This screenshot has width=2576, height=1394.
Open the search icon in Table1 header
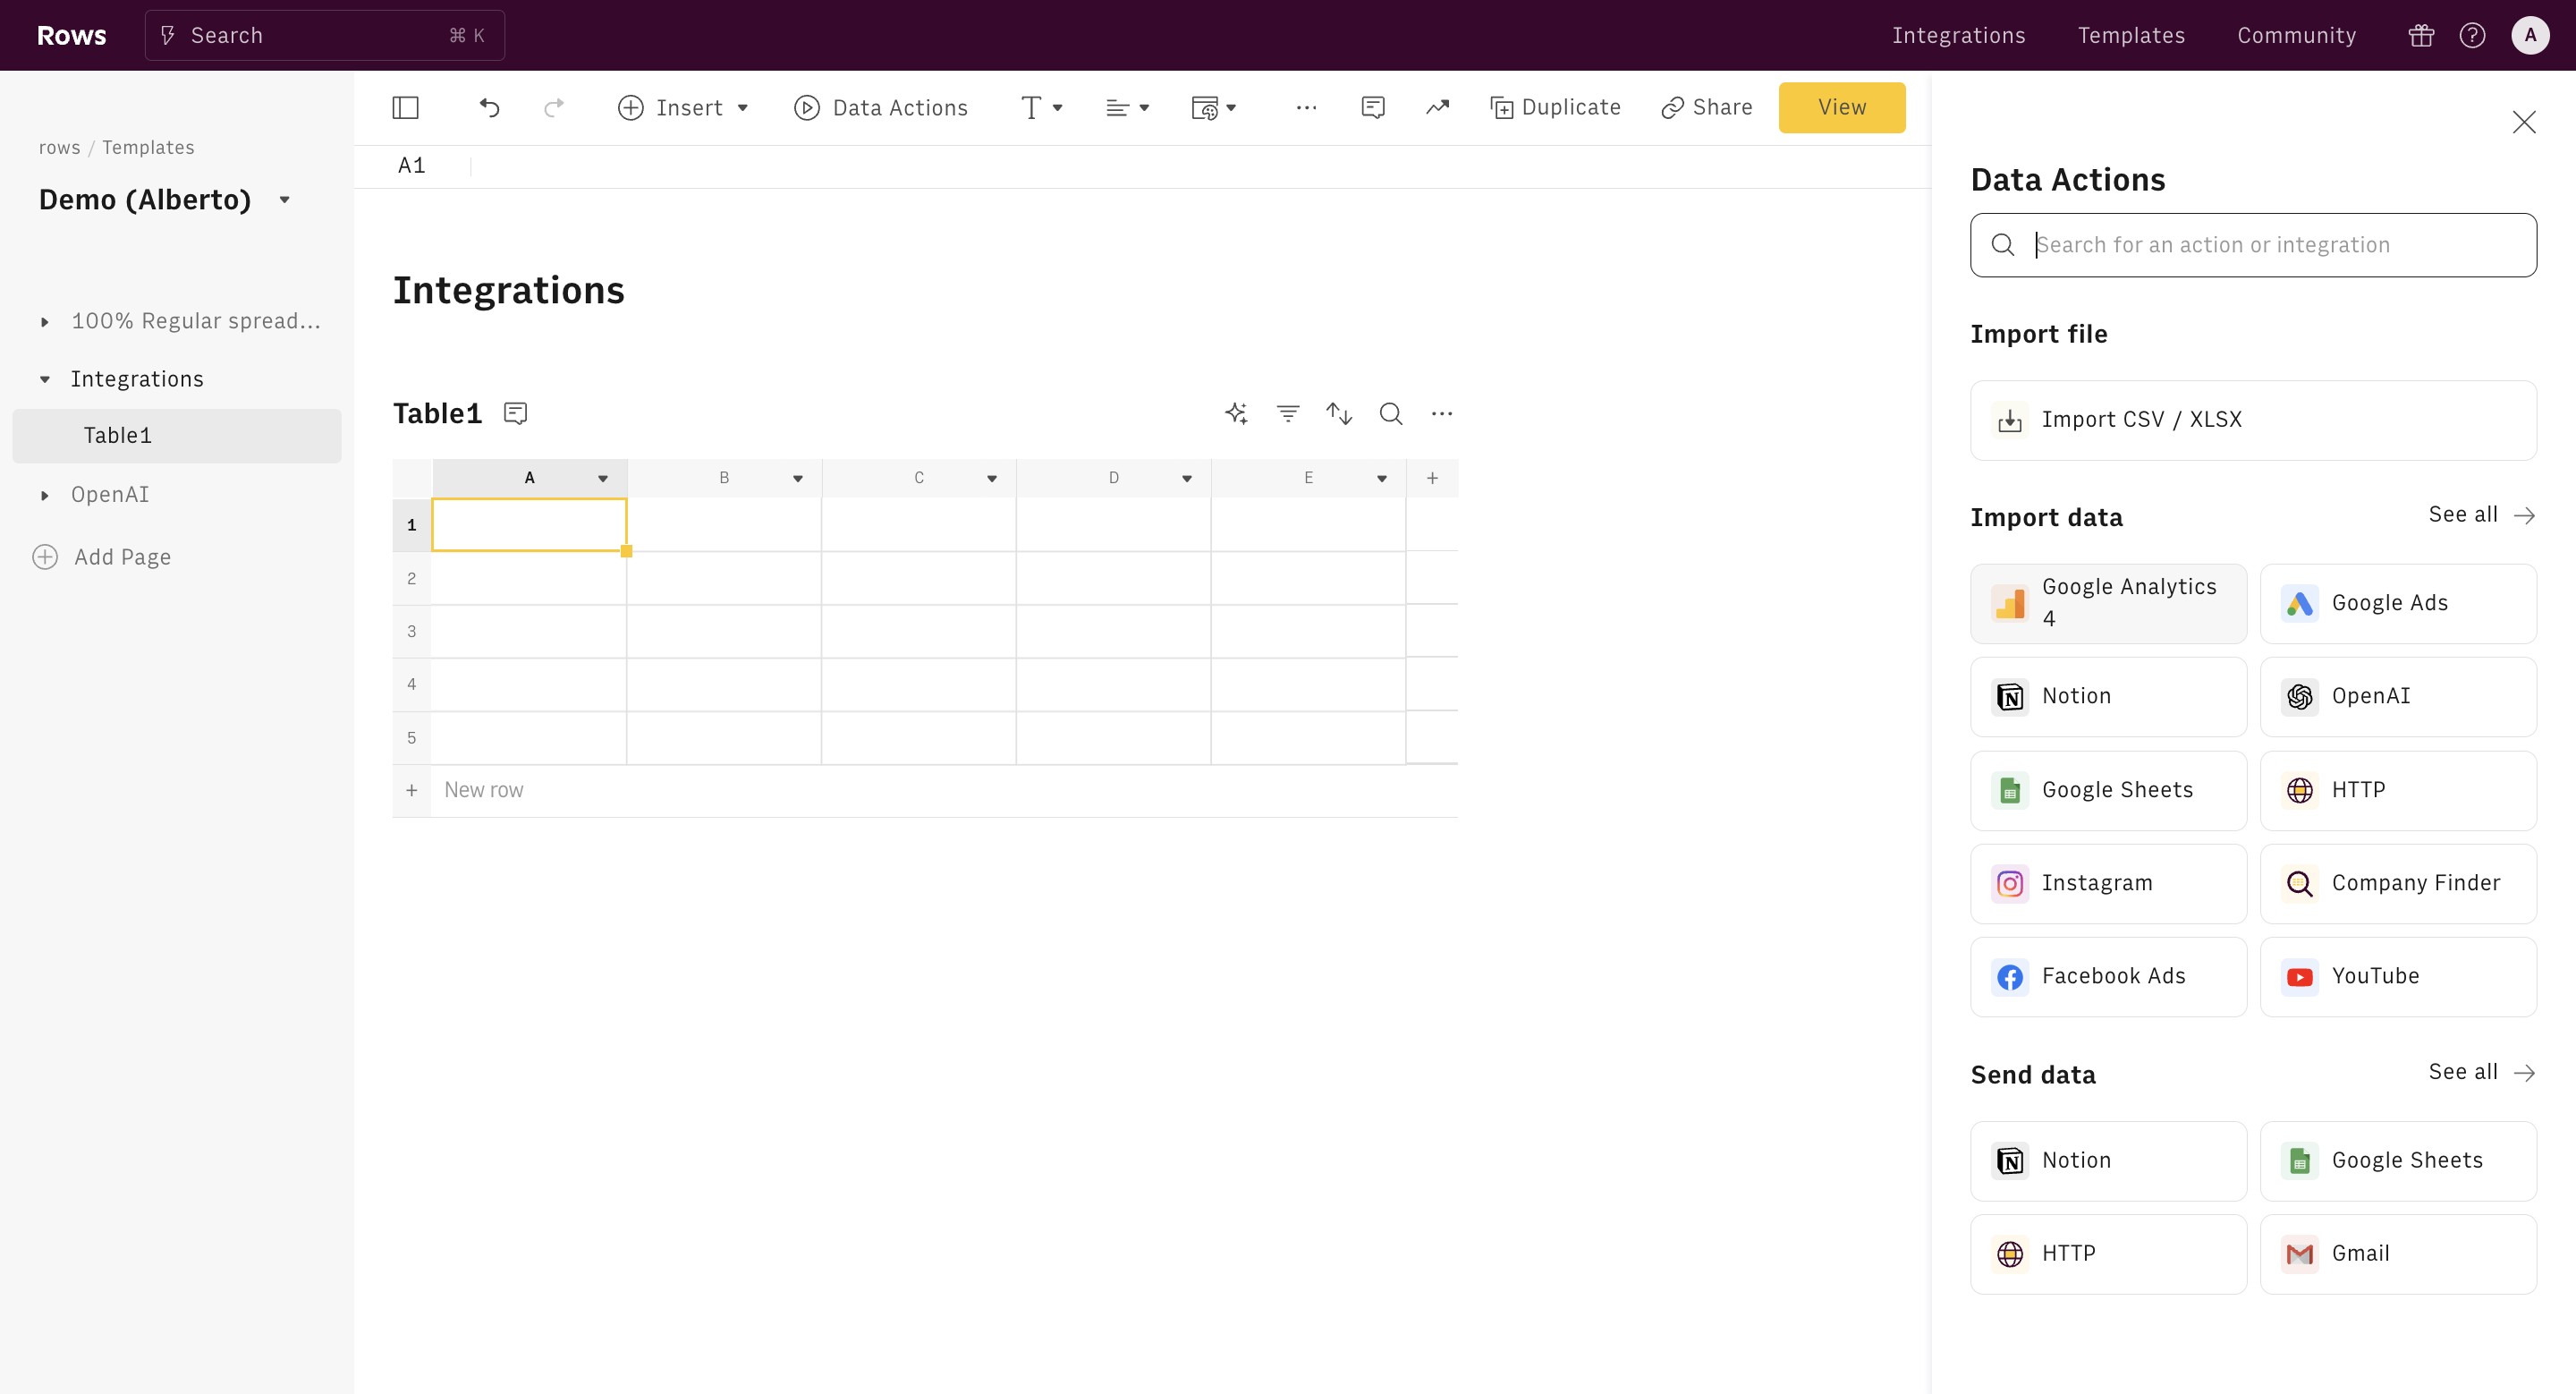pos(1391,413)
